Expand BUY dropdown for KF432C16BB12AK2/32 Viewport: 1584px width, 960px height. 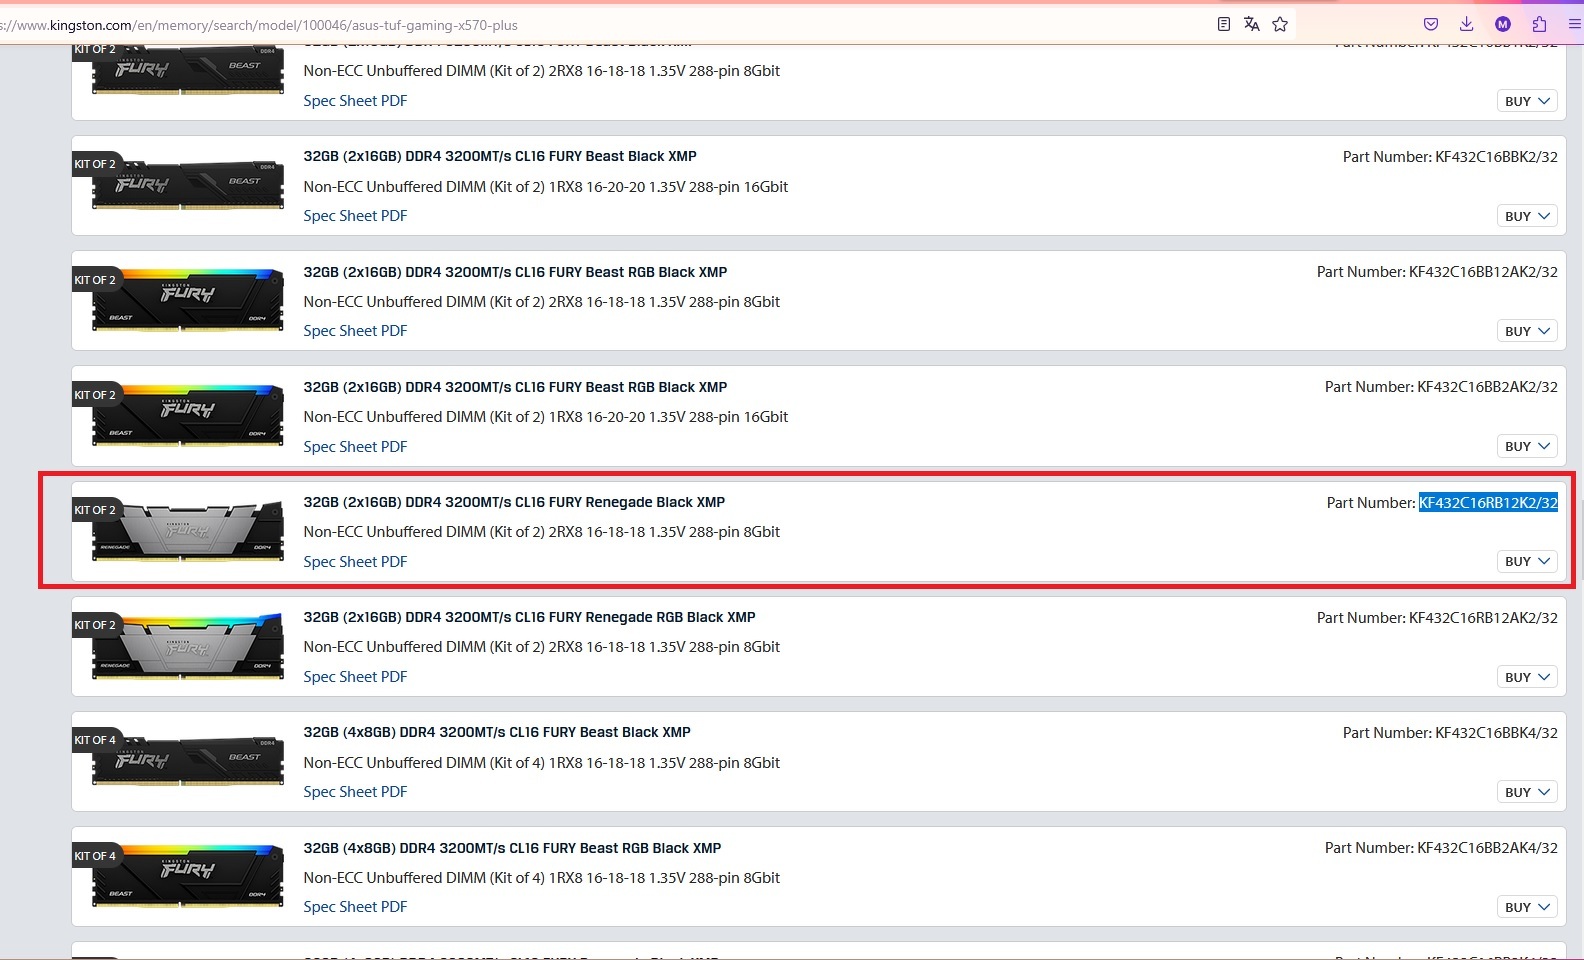pyautogui.click(x=1527, y=331)
